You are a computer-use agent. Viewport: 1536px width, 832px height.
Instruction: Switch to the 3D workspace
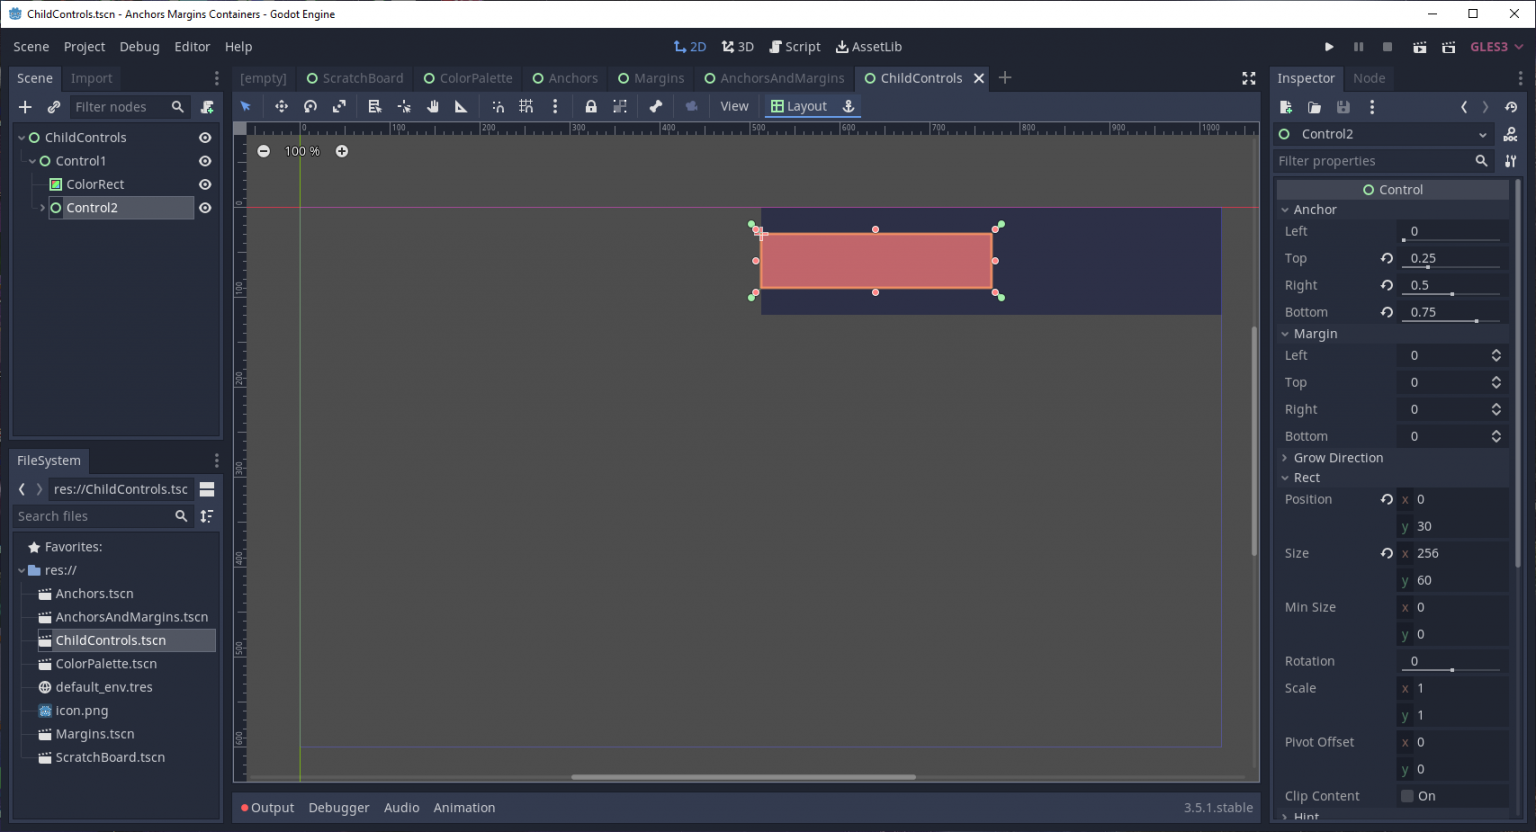tap(736, 46)
